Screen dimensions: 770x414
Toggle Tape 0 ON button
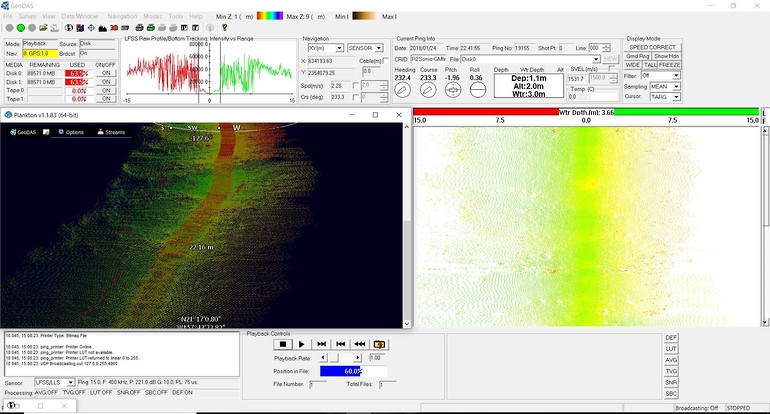click(106, 90)
